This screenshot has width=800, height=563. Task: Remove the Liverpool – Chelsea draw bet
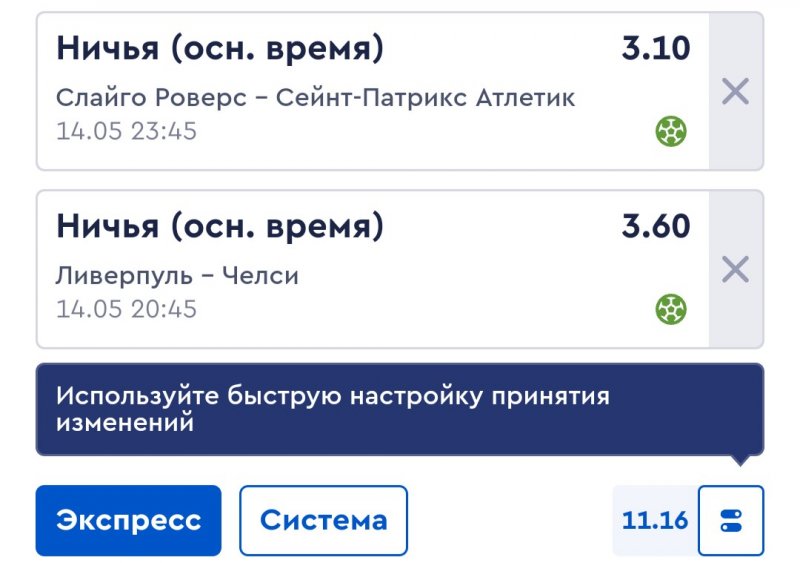[735, 269]
